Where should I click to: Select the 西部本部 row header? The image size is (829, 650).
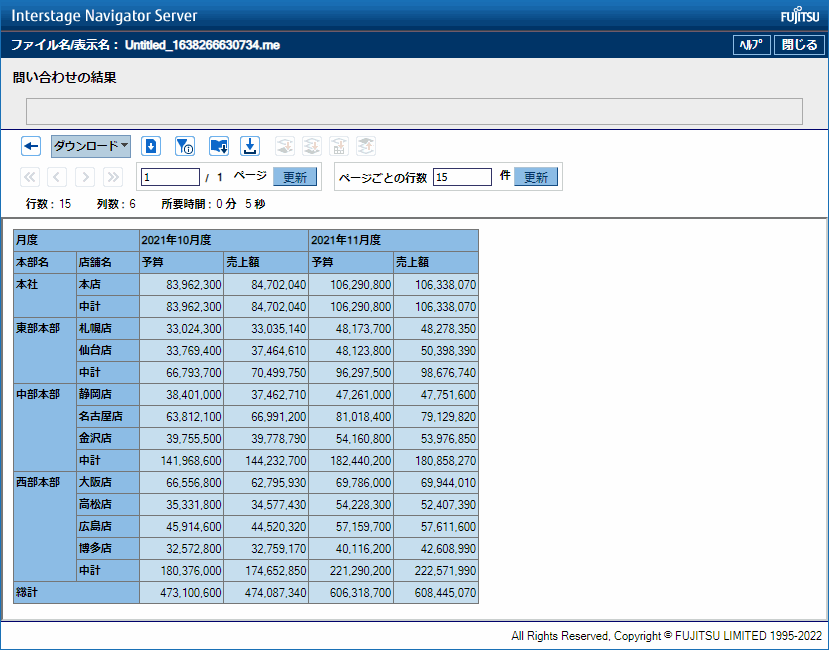45,526
